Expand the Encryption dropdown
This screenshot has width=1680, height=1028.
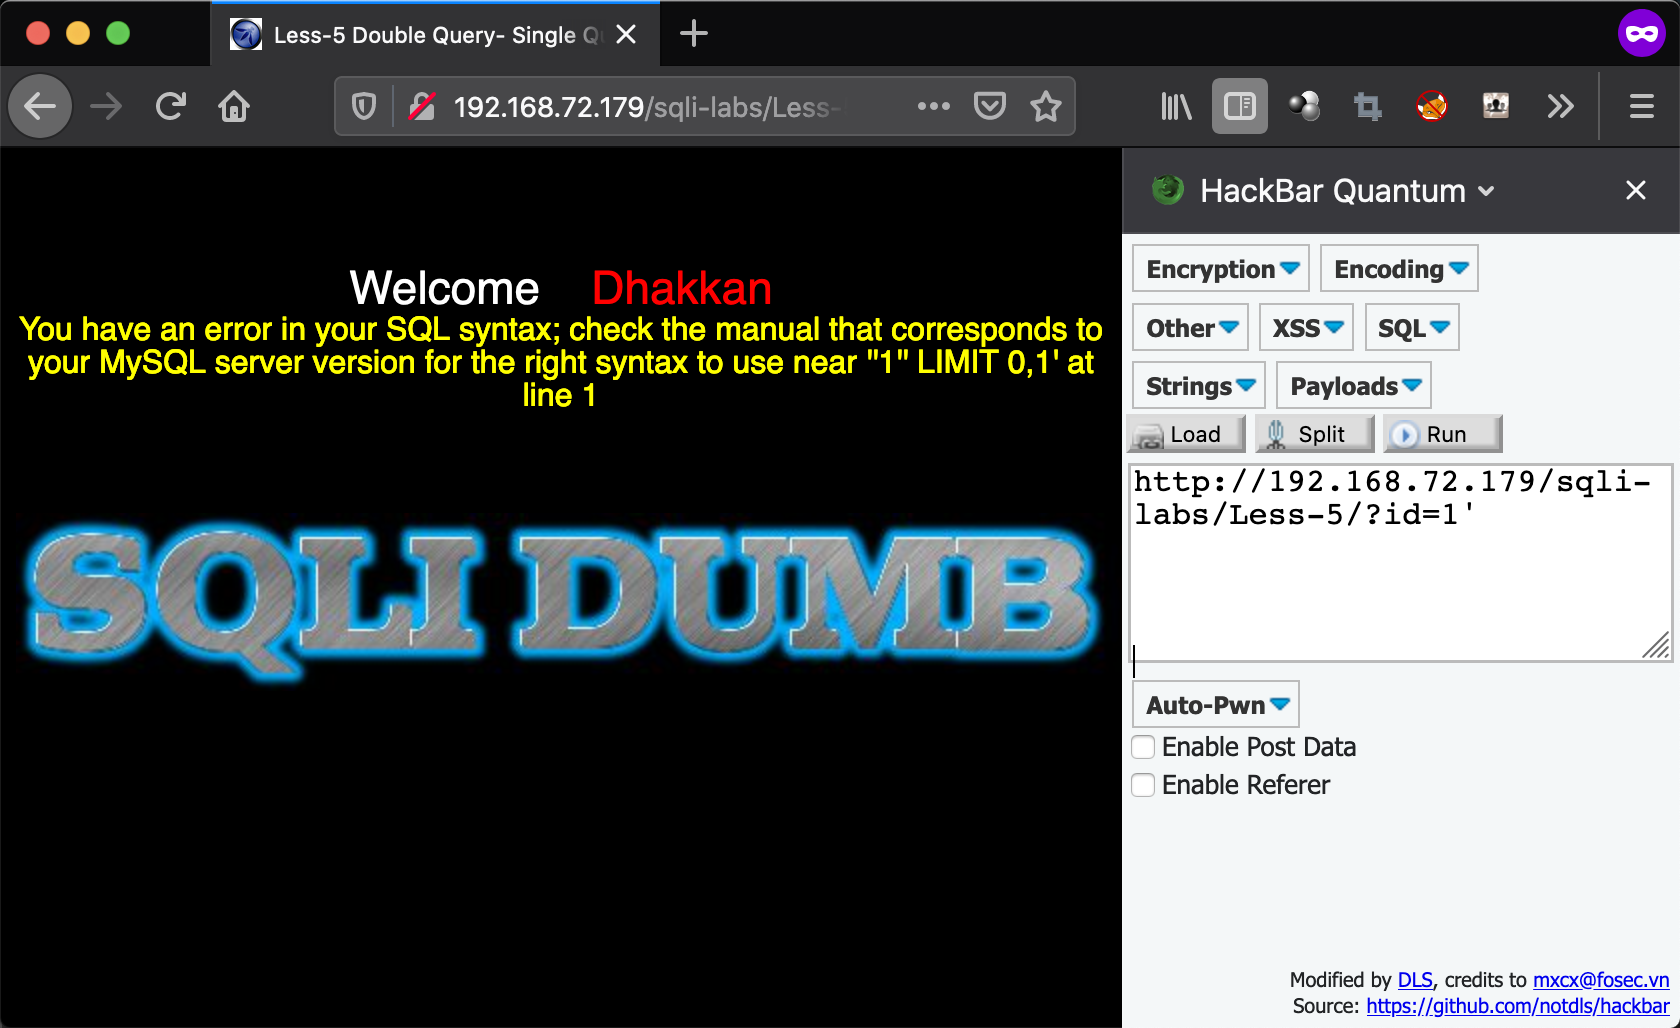[1221, 269]
